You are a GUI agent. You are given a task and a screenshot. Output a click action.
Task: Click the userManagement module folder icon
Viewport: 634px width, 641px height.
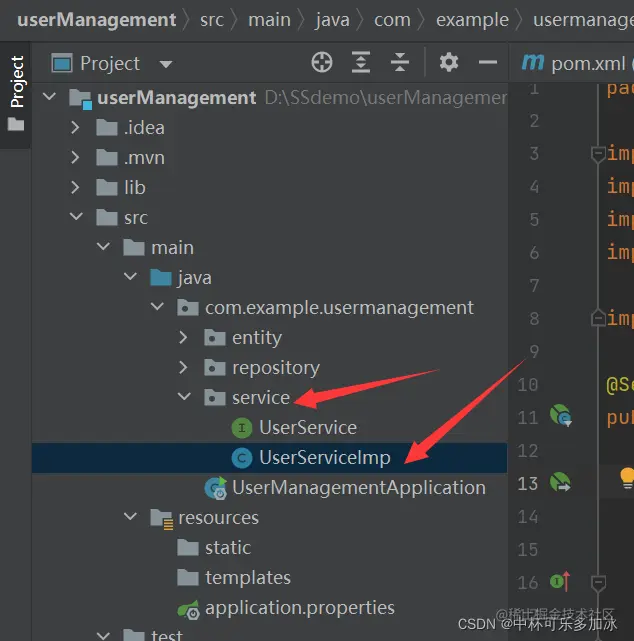coord(80,99)
